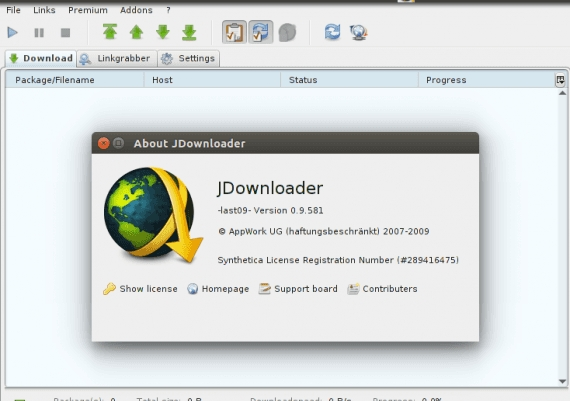Open the Addons menu

pos(136,10)
